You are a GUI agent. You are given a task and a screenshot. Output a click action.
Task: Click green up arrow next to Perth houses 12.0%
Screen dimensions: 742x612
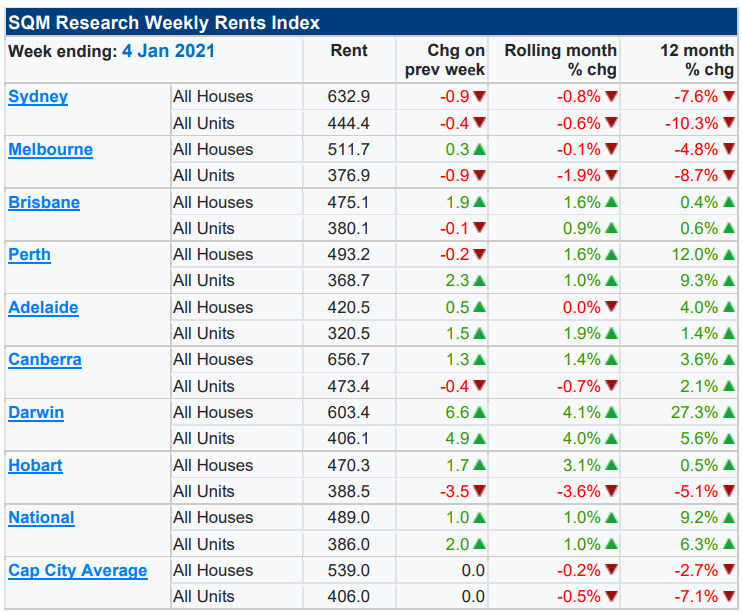(727, 255)
